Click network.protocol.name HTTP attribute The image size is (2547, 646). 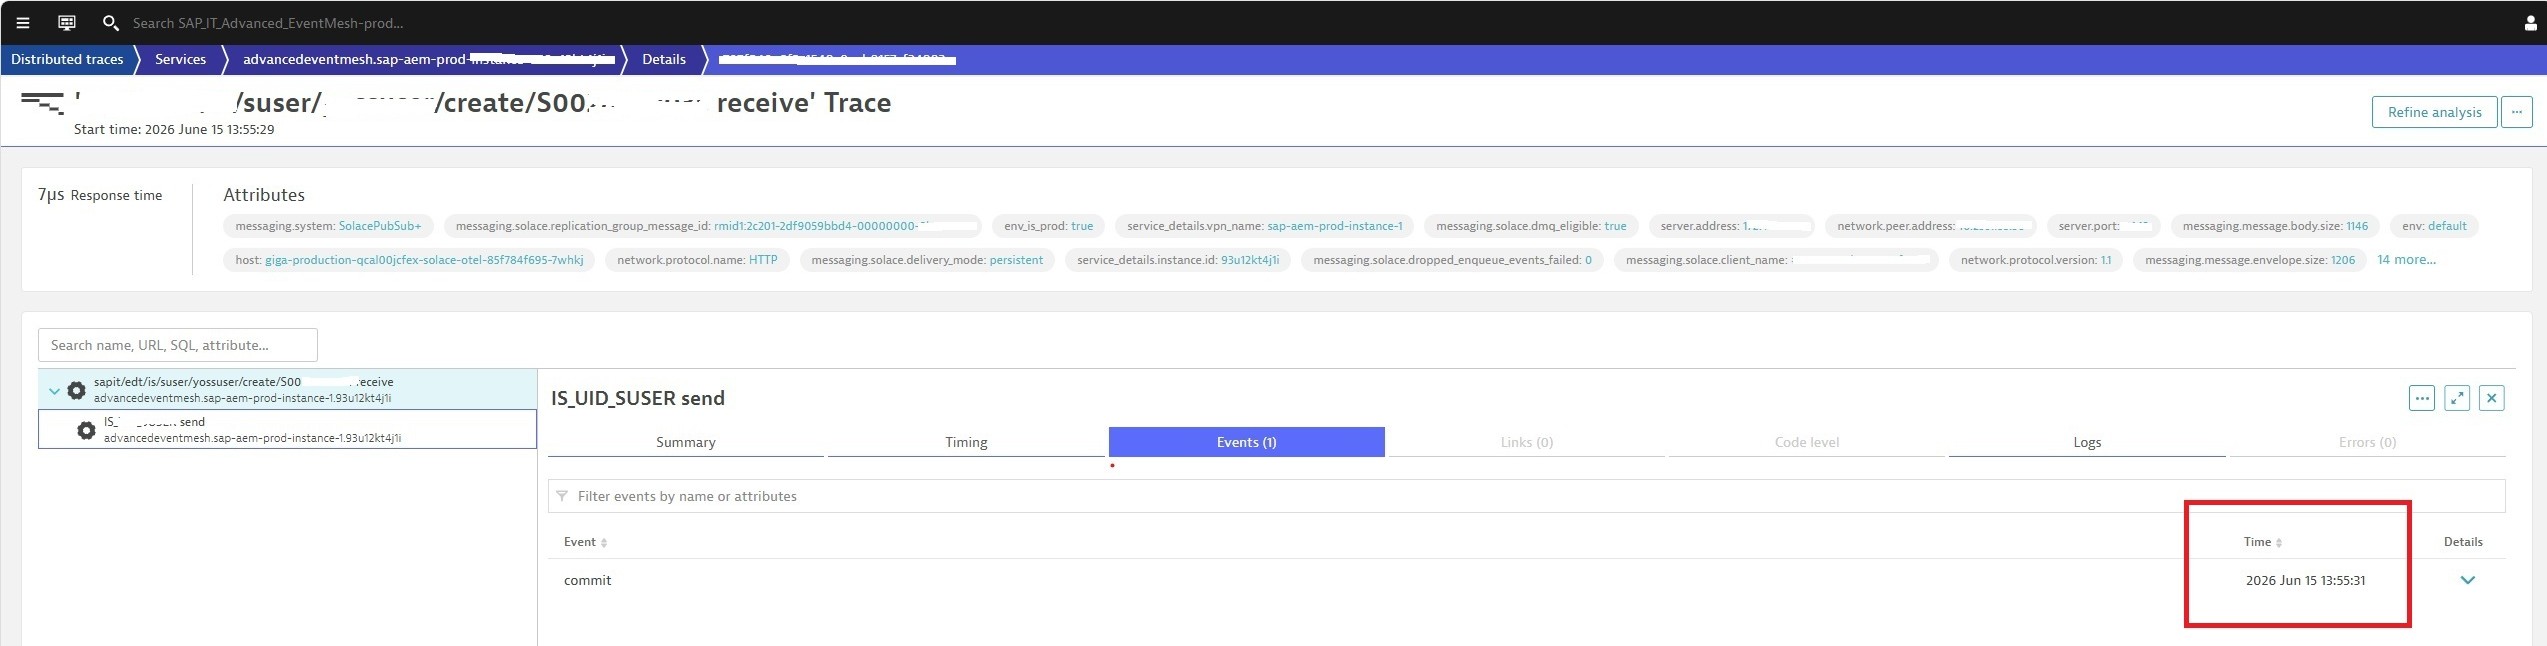pyautogui.click(x=697, y=260)
